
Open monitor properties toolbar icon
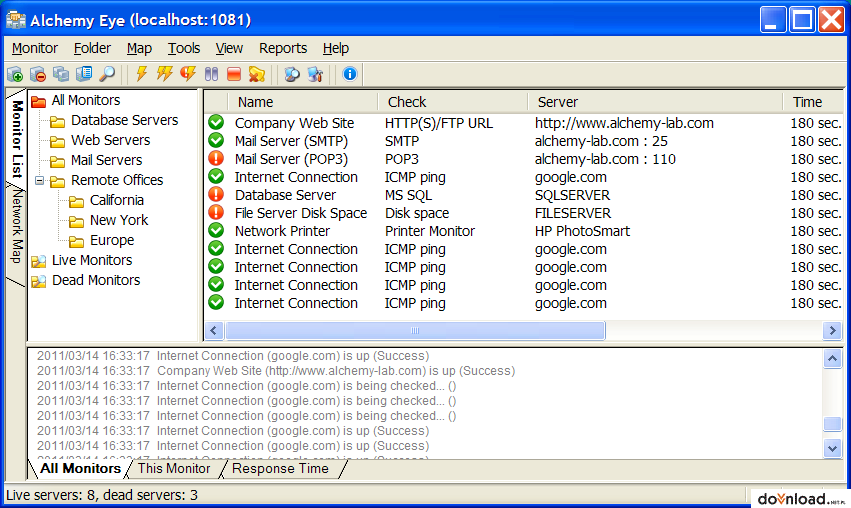(x=84, y=74)
